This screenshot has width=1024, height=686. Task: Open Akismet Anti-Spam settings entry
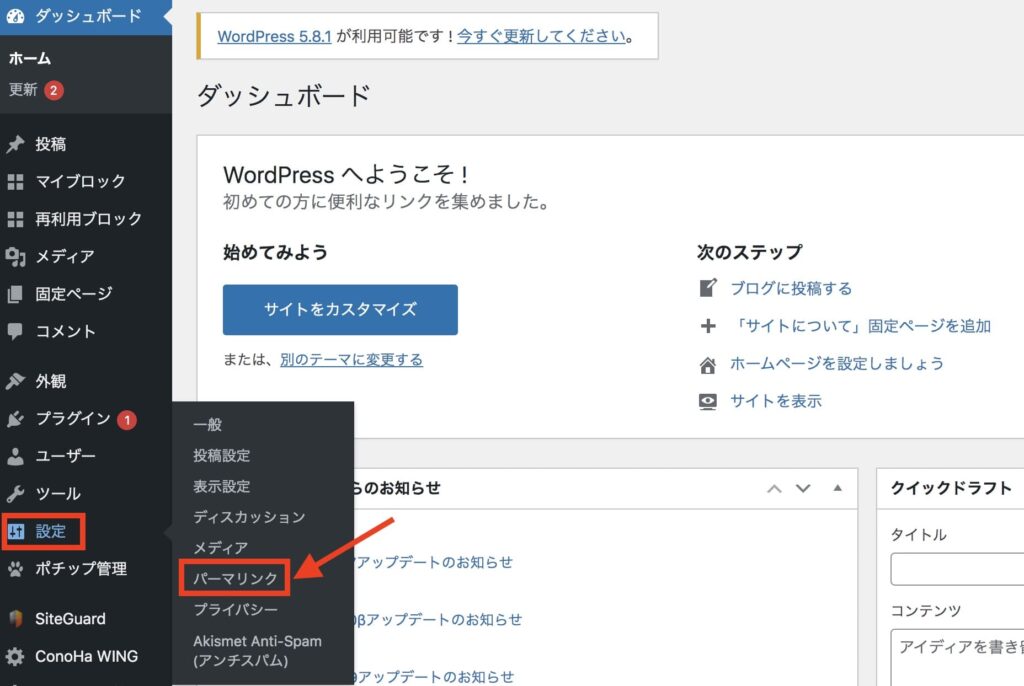257,651
